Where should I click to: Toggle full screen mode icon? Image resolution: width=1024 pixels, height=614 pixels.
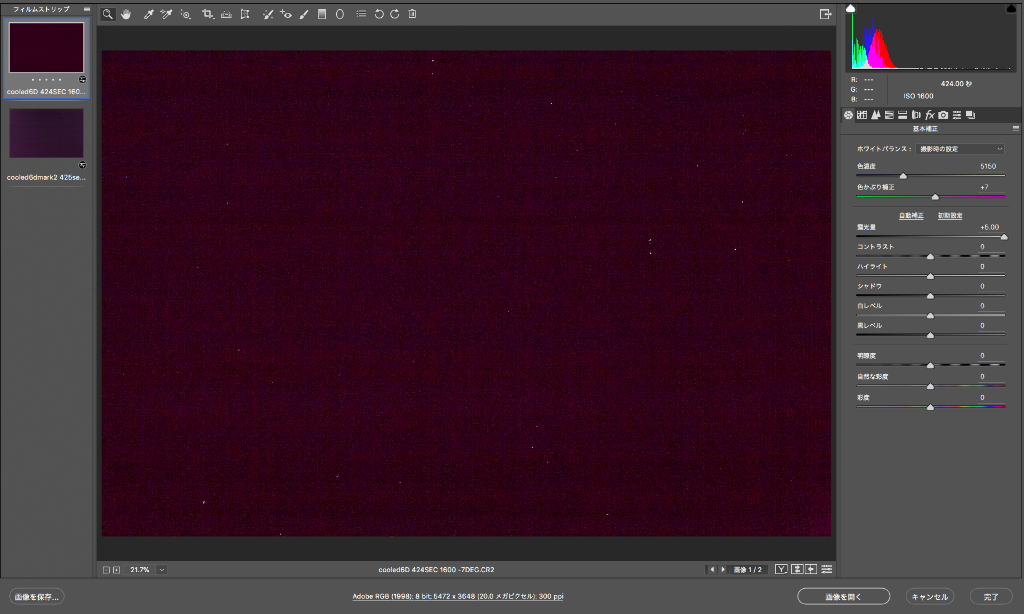click(825, 14)
